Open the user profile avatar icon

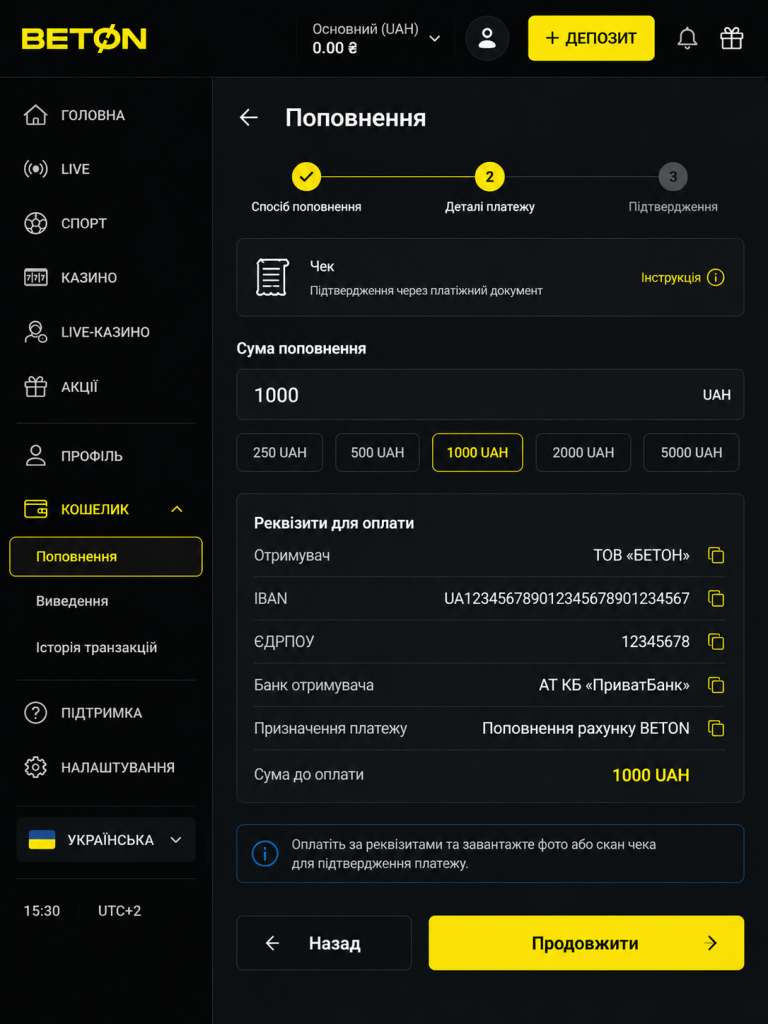click(487, 39)
